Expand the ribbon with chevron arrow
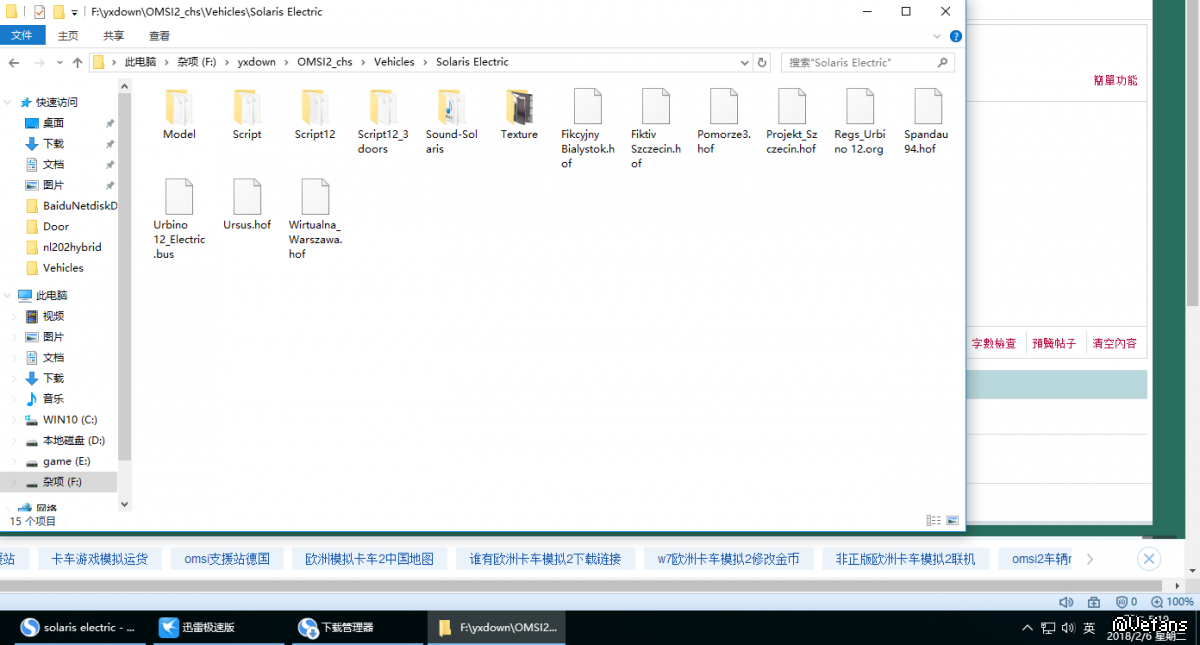Viewport: 1200px width, 645px height. 938,36
